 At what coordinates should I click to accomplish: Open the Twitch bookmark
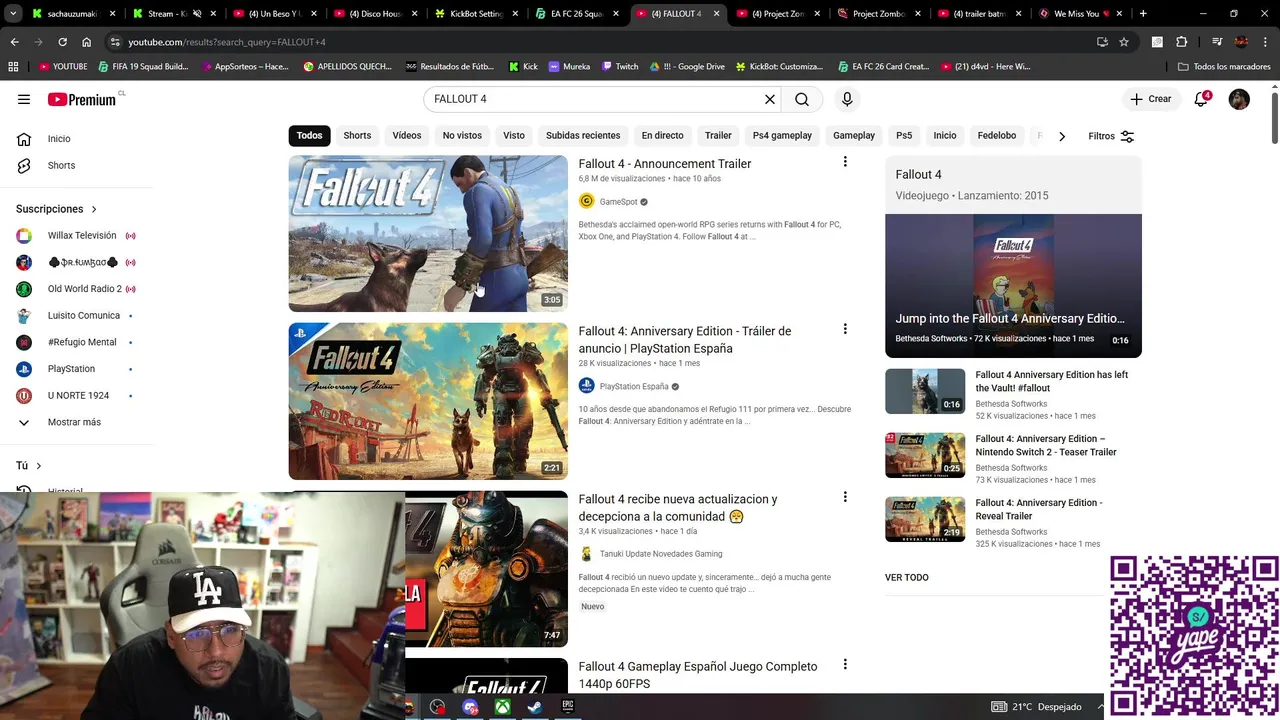[620, 66]
